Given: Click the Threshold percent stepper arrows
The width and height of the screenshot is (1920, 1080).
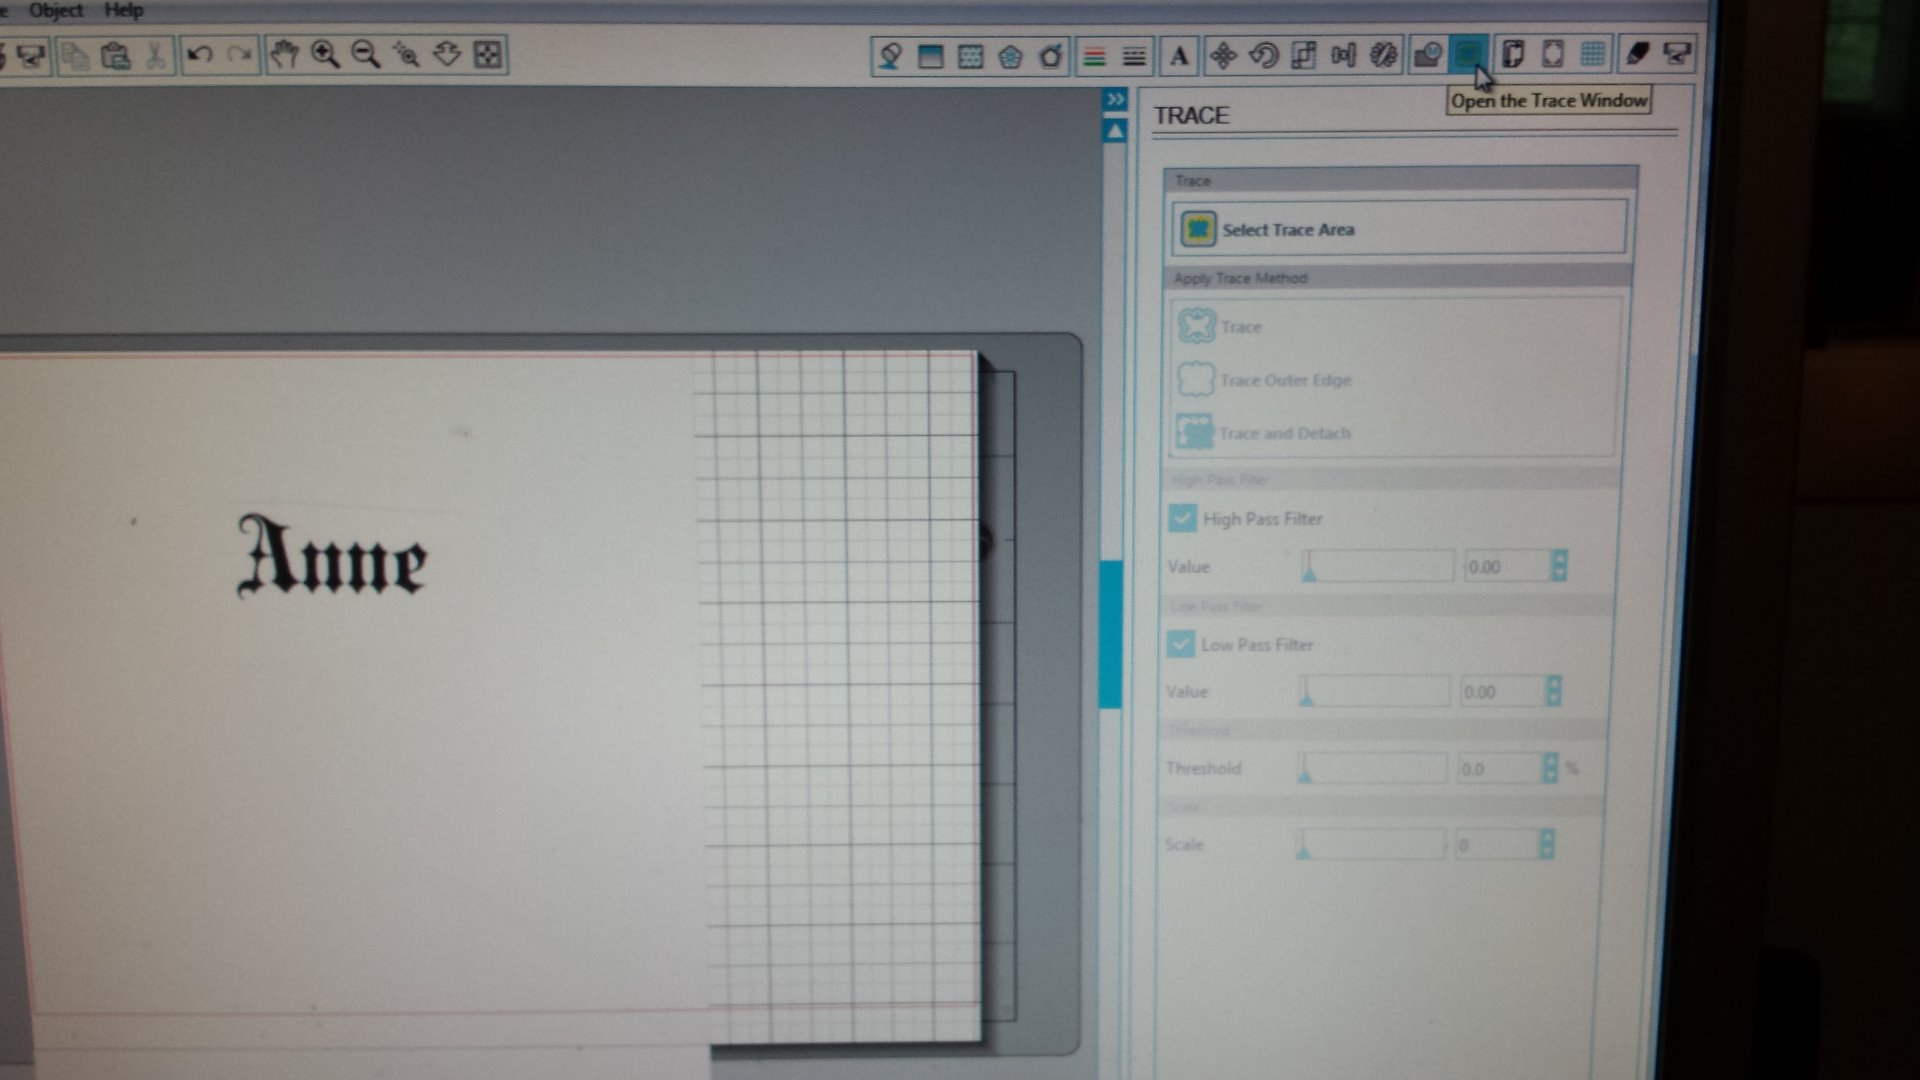Looking at the screenshot, I should (1550, 768).
